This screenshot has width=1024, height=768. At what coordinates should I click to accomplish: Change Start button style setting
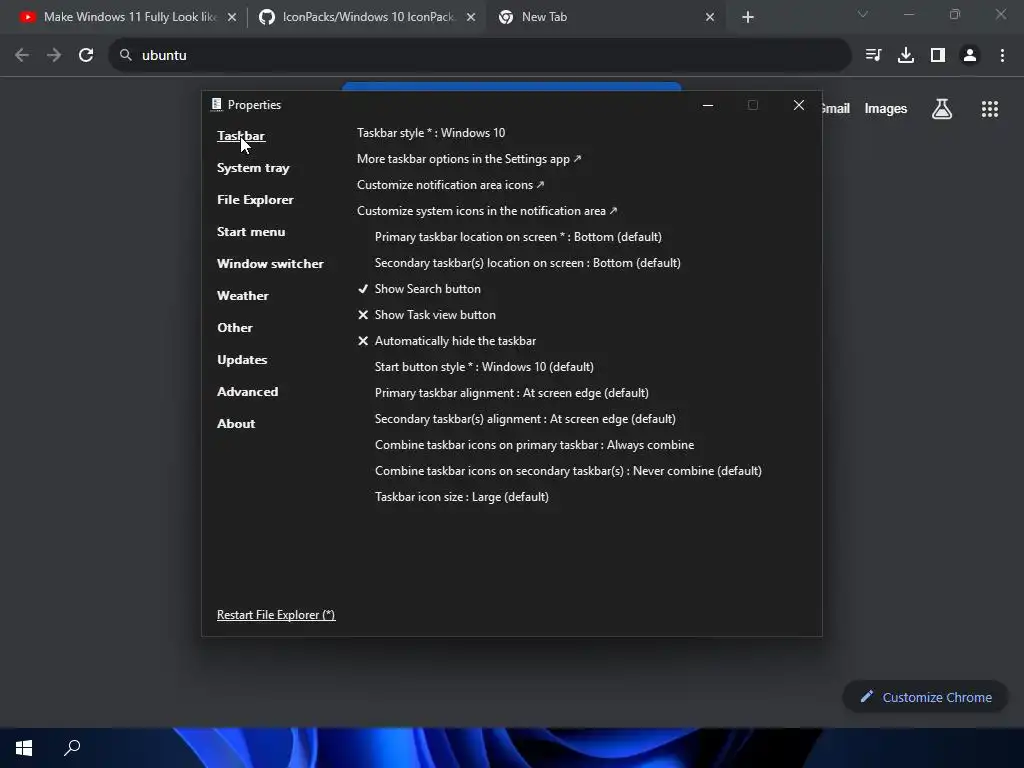(x=484, y=367)
